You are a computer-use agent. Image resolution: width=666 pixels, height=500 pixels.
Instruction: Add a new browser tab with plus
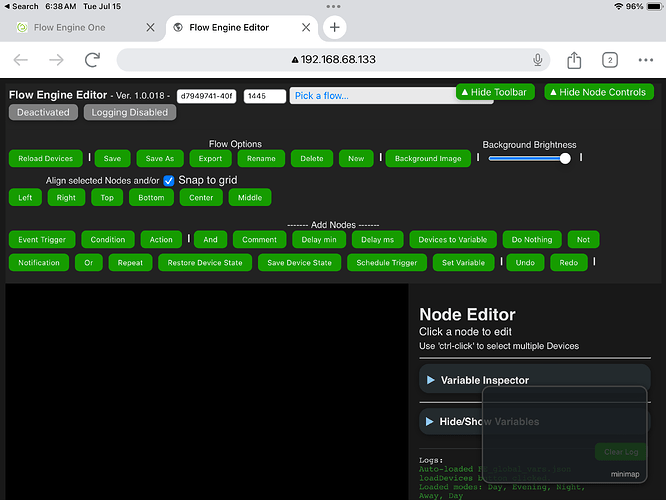(334, 27)
